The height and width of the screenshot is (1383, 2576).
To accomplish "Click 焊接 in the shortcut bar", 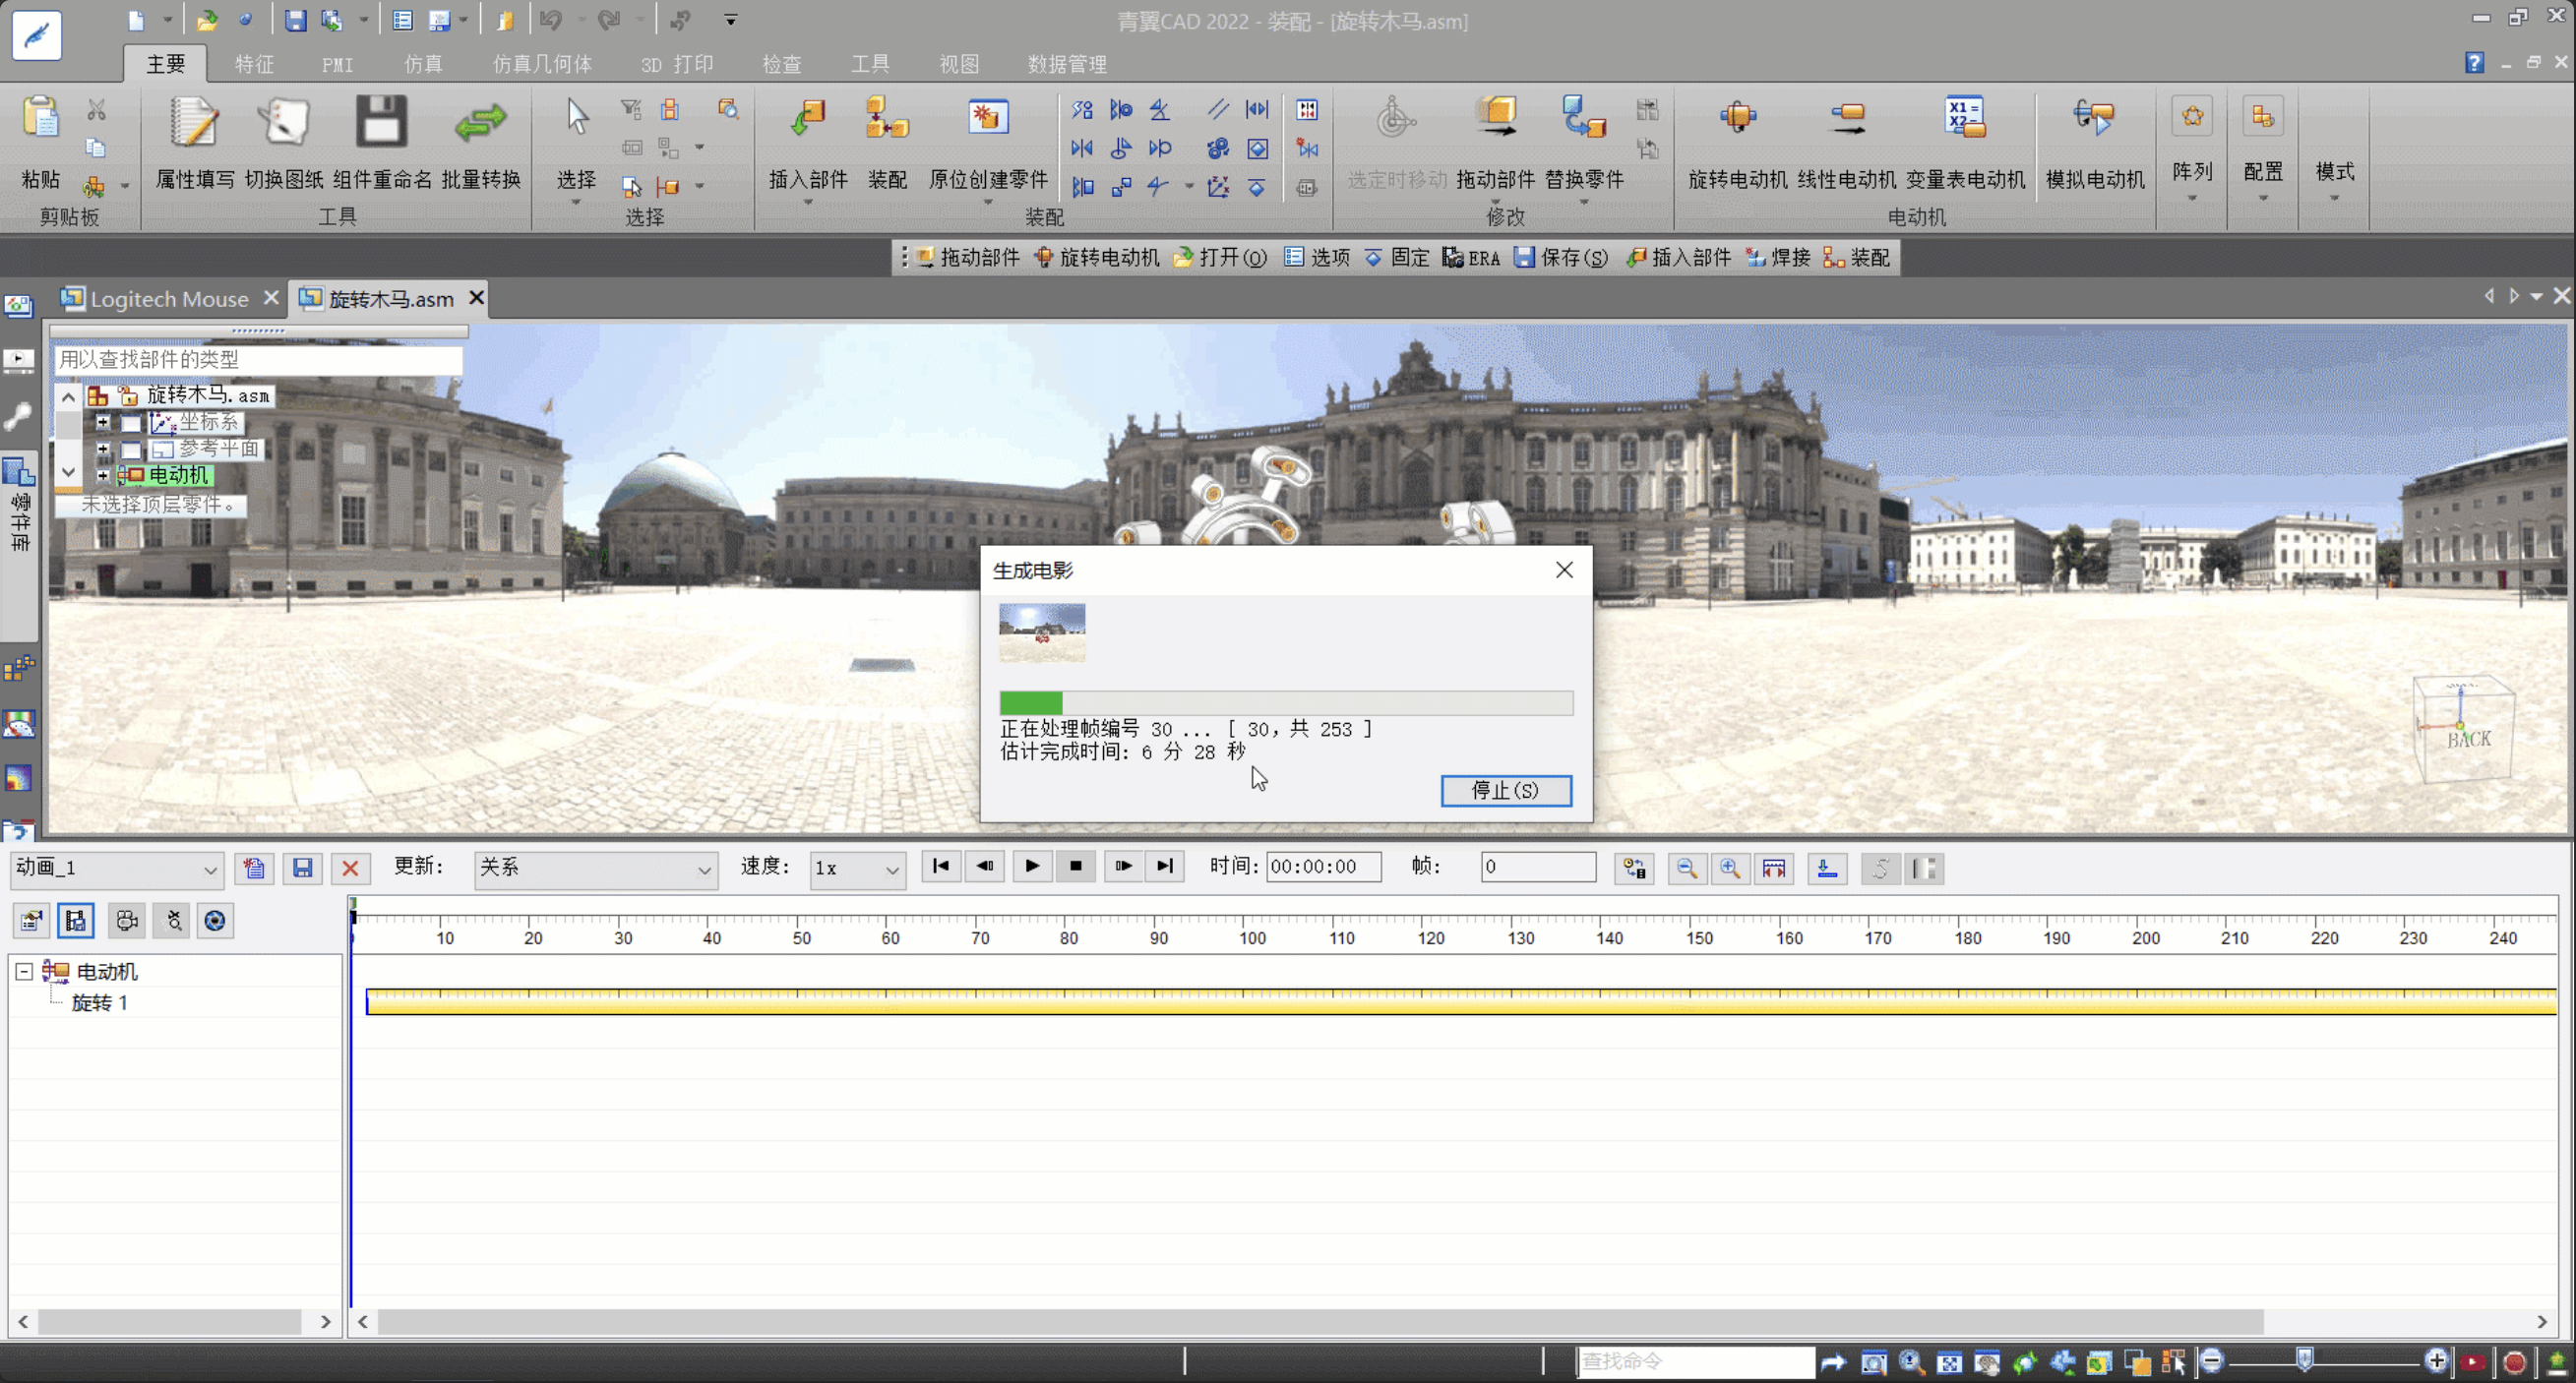I will coord(1778,258).
